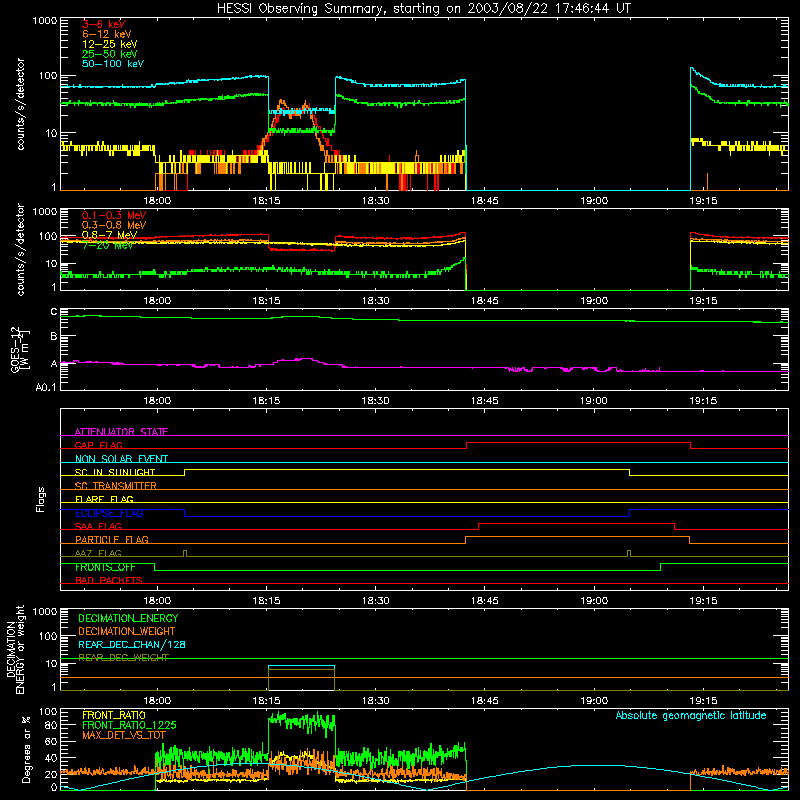Click the 0.3-0.8 MeV legend label

(x=114, y=225)
